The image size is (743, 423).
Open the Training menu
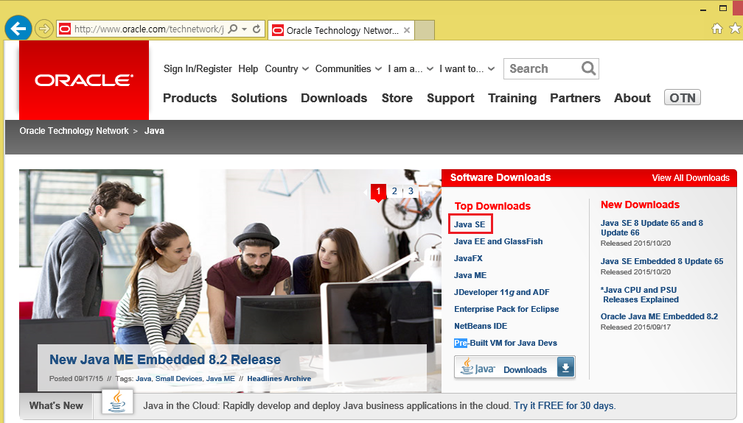(x=512, y=98)
